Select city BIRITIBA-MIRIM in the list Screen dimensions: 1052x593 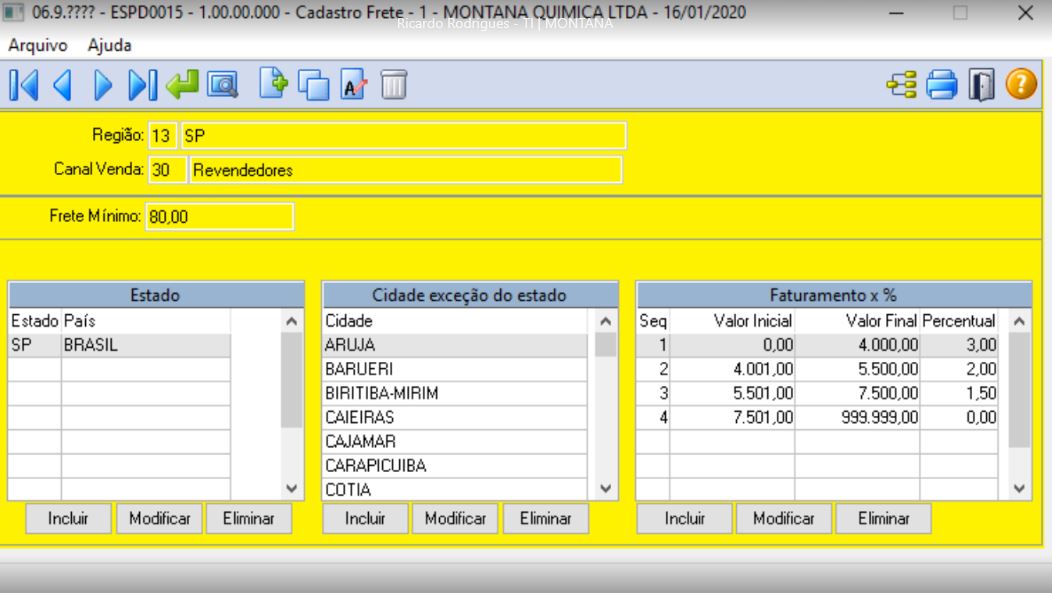pyautogui.click(x=455, y=393)
